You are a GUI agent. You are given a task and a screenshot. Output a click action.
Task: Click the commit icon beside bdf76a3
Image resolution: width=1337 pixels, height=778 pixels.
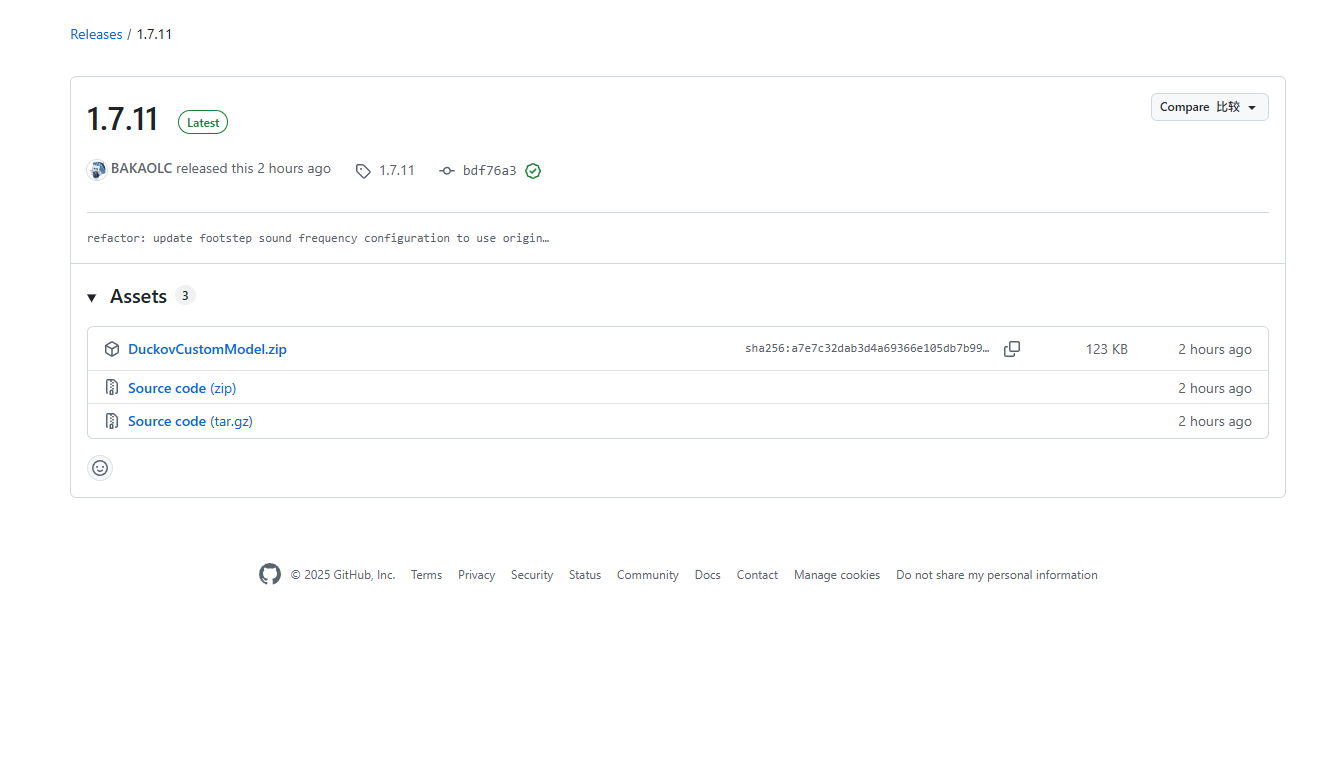[447, 171]
